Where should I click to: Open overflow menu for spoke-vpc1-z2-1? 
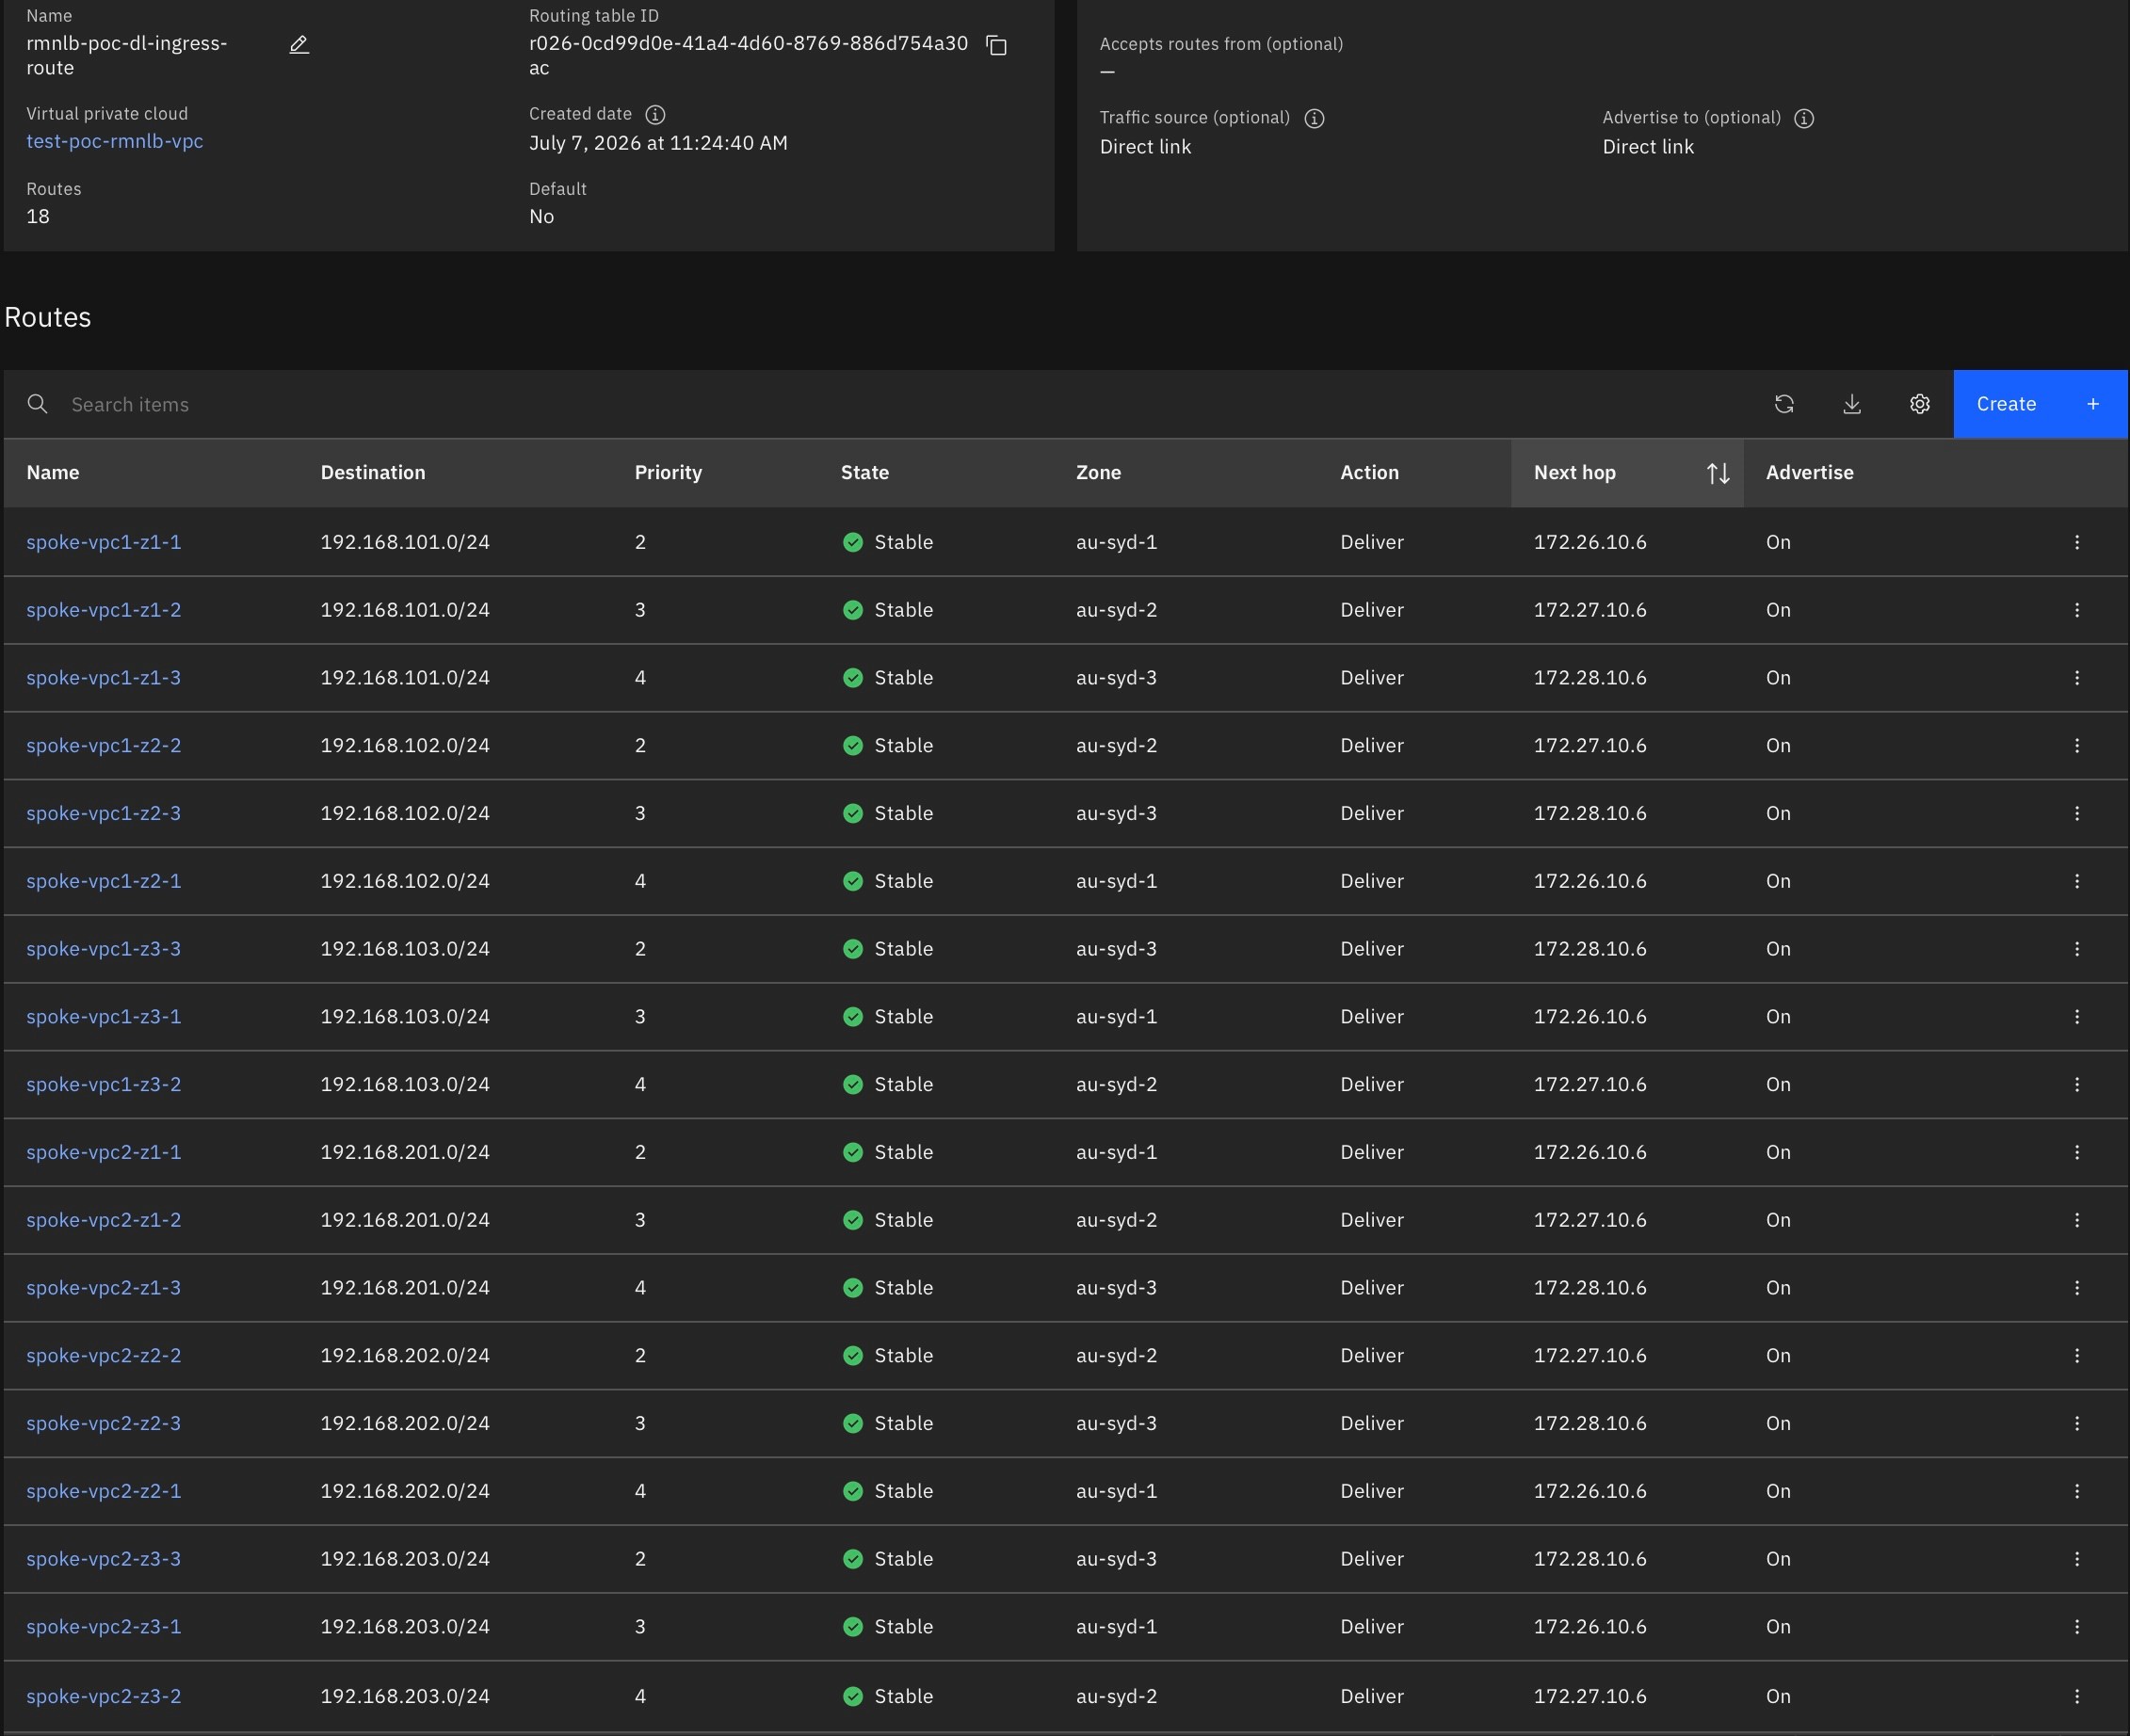2077,881
